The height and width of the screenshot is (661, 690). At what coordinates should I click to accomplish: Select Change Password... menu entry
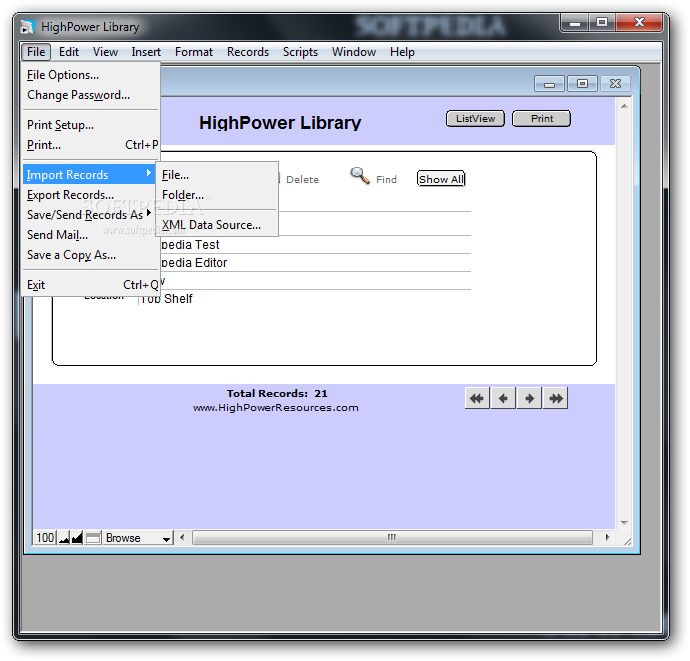pyautogui.click(x=91, y=95)
